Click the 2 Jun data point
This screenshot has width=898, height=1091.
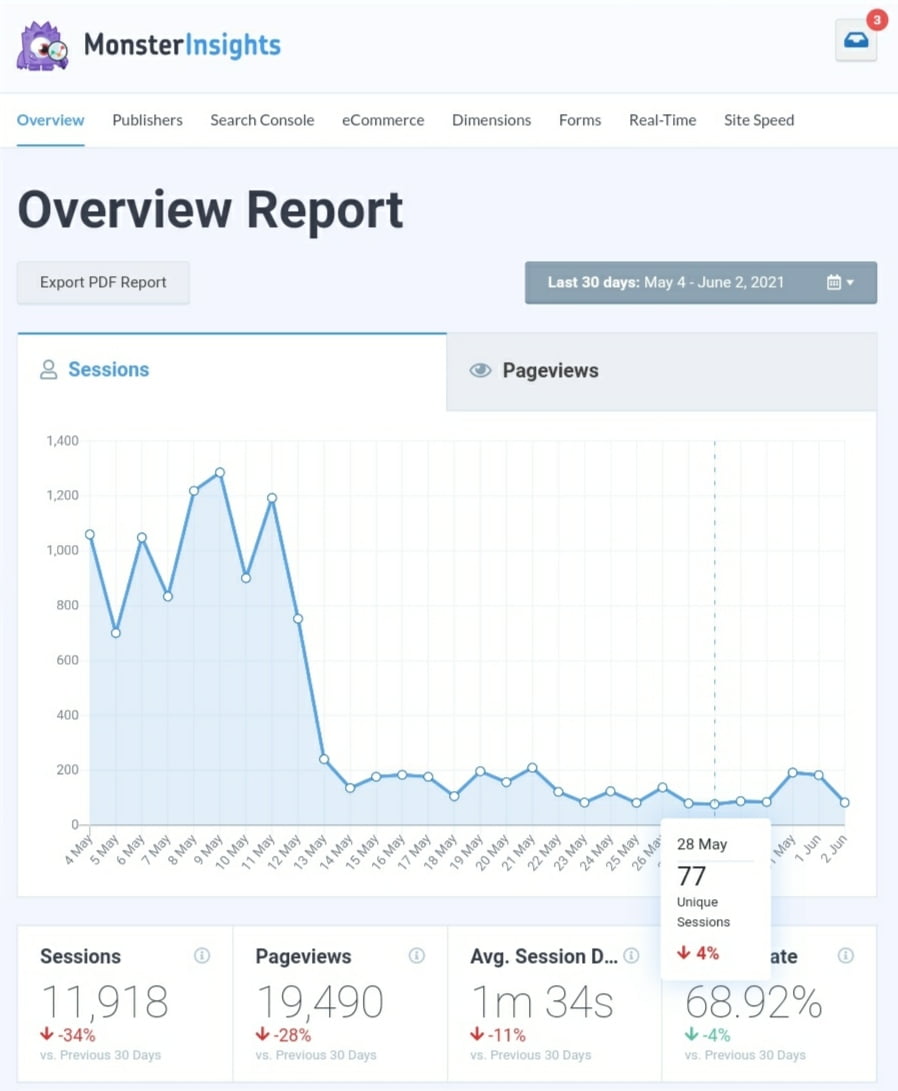coord(844,802)
